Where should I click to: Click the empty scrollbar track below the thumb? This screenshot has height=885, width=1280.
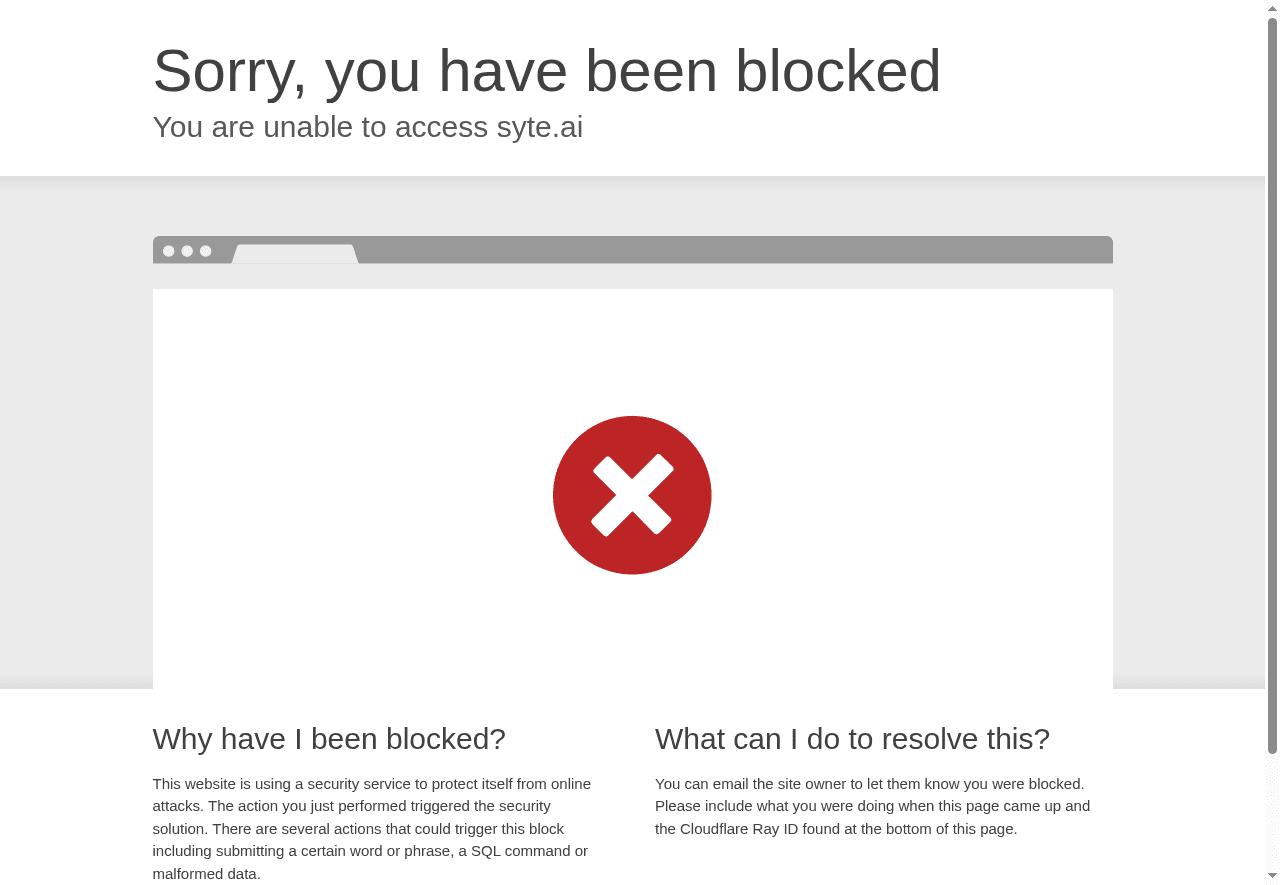point(1272,810)
